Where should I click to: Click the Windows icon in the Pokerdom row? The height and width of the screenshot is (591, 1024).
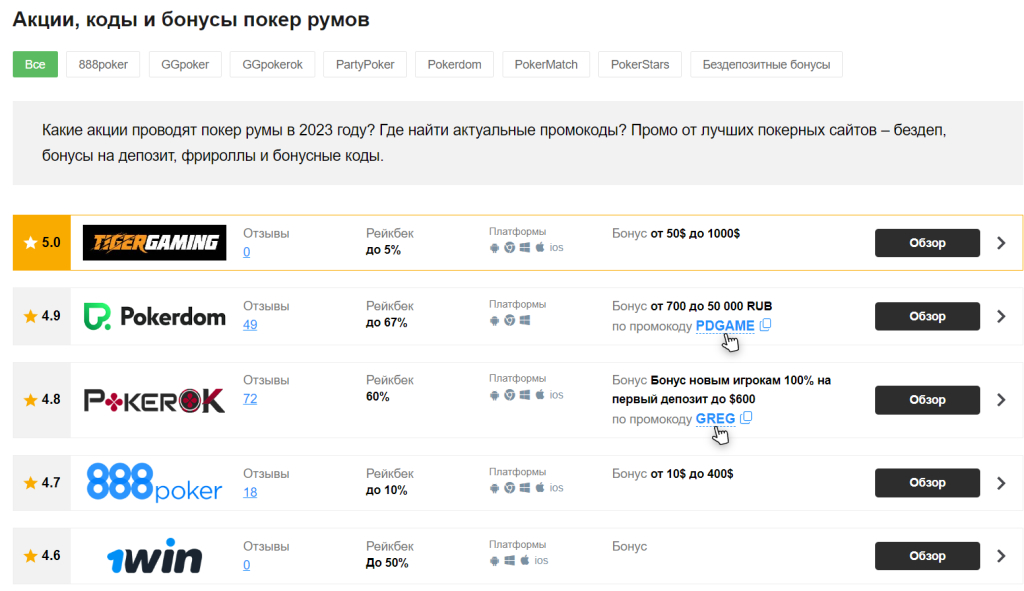coord(524,320)
